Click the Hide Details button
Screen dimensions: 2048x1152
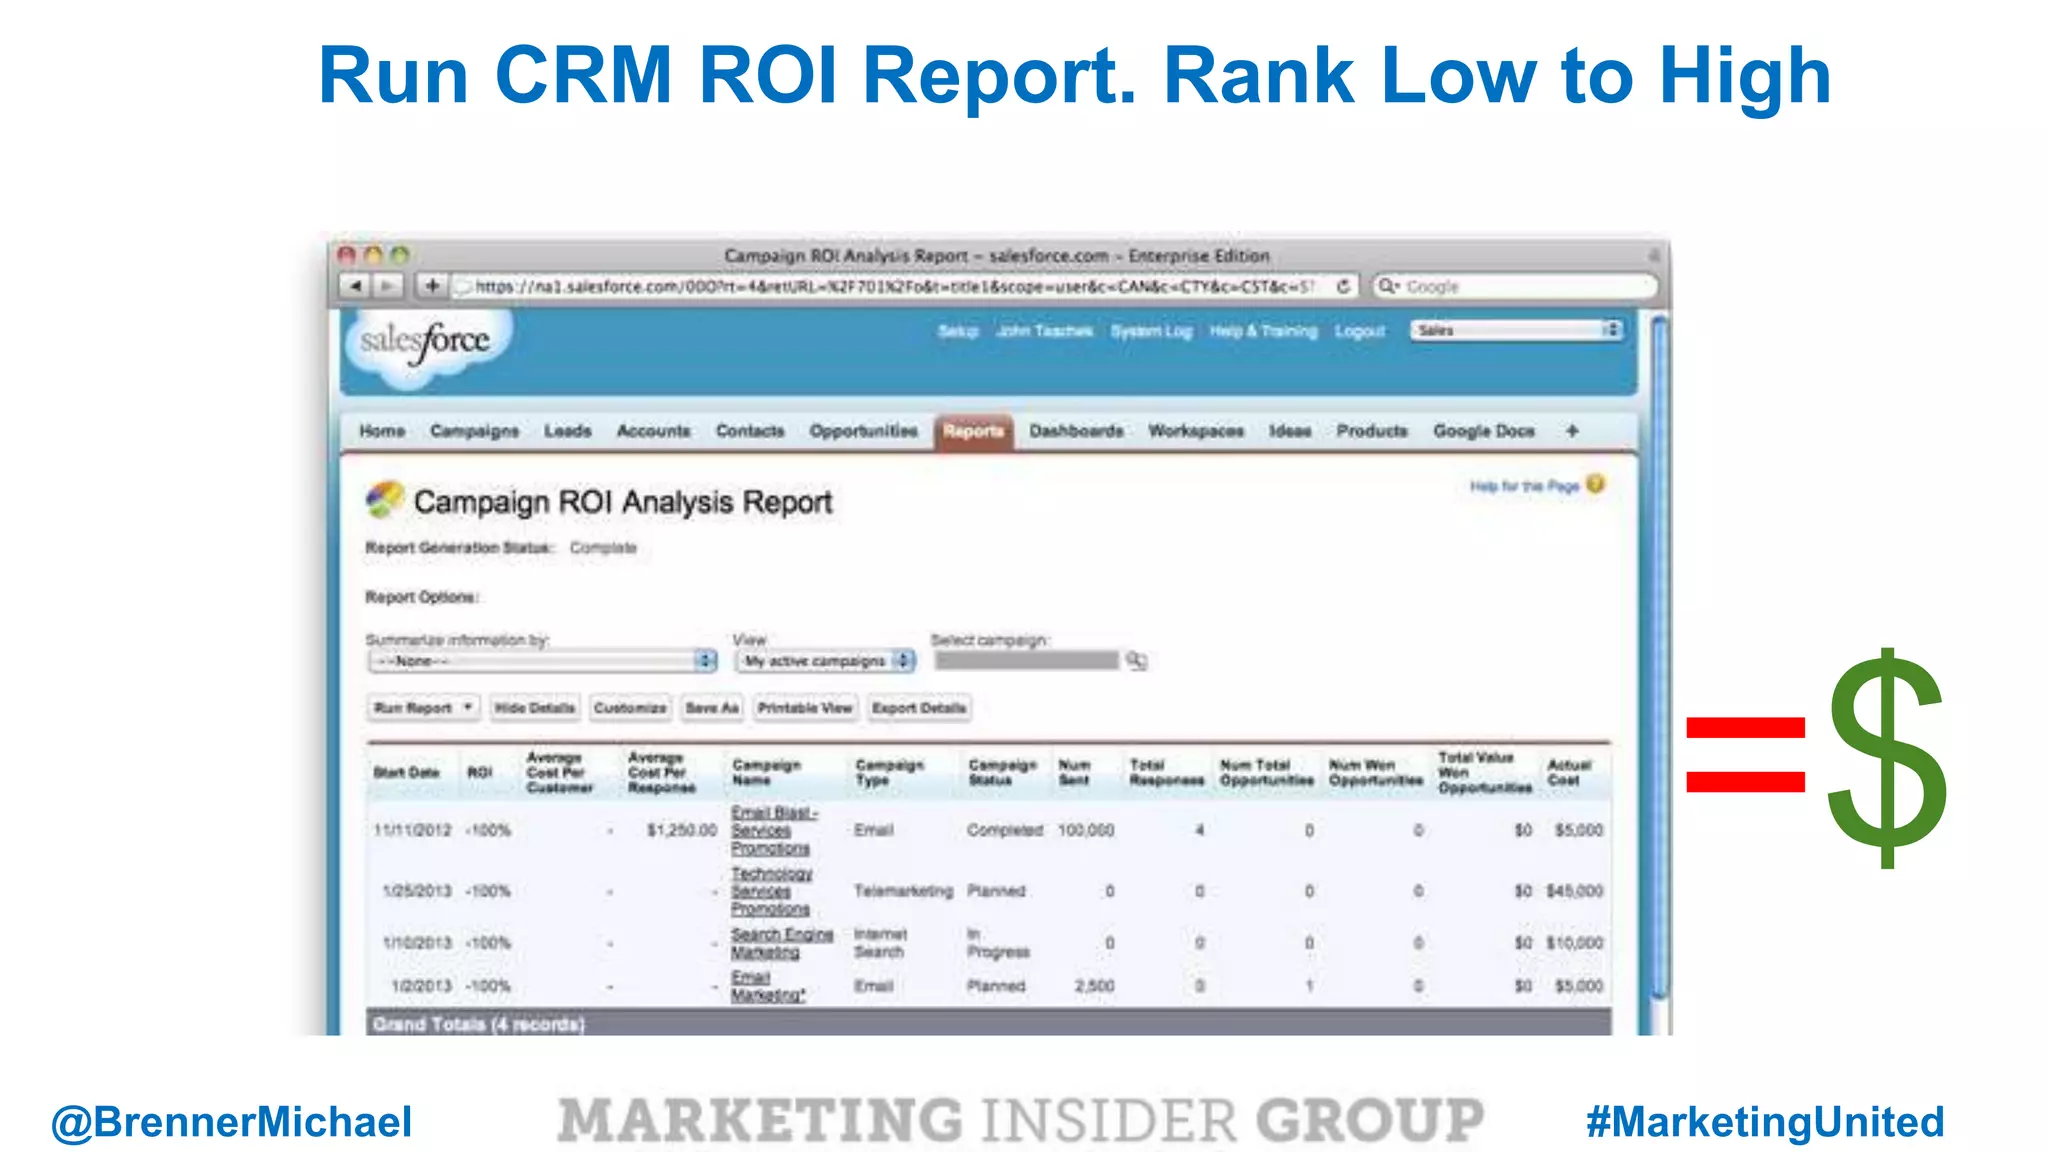click(535, 708)
